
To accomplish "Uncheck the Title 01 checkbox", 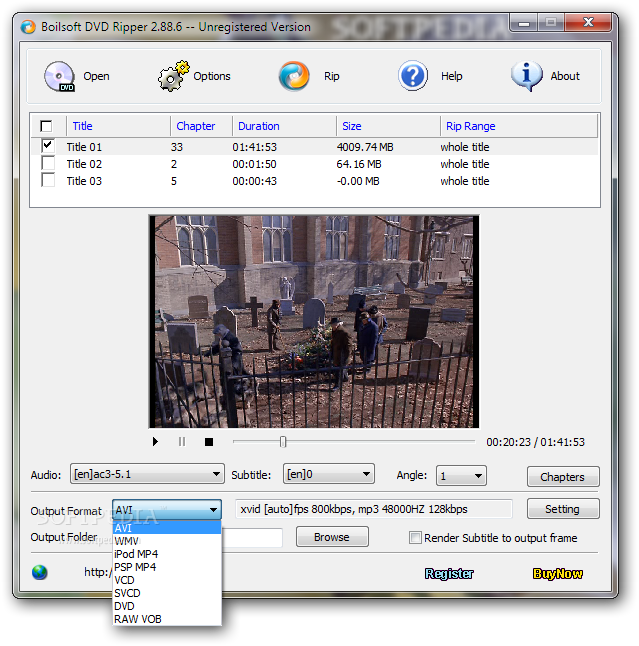I will (x=47, y=146).
